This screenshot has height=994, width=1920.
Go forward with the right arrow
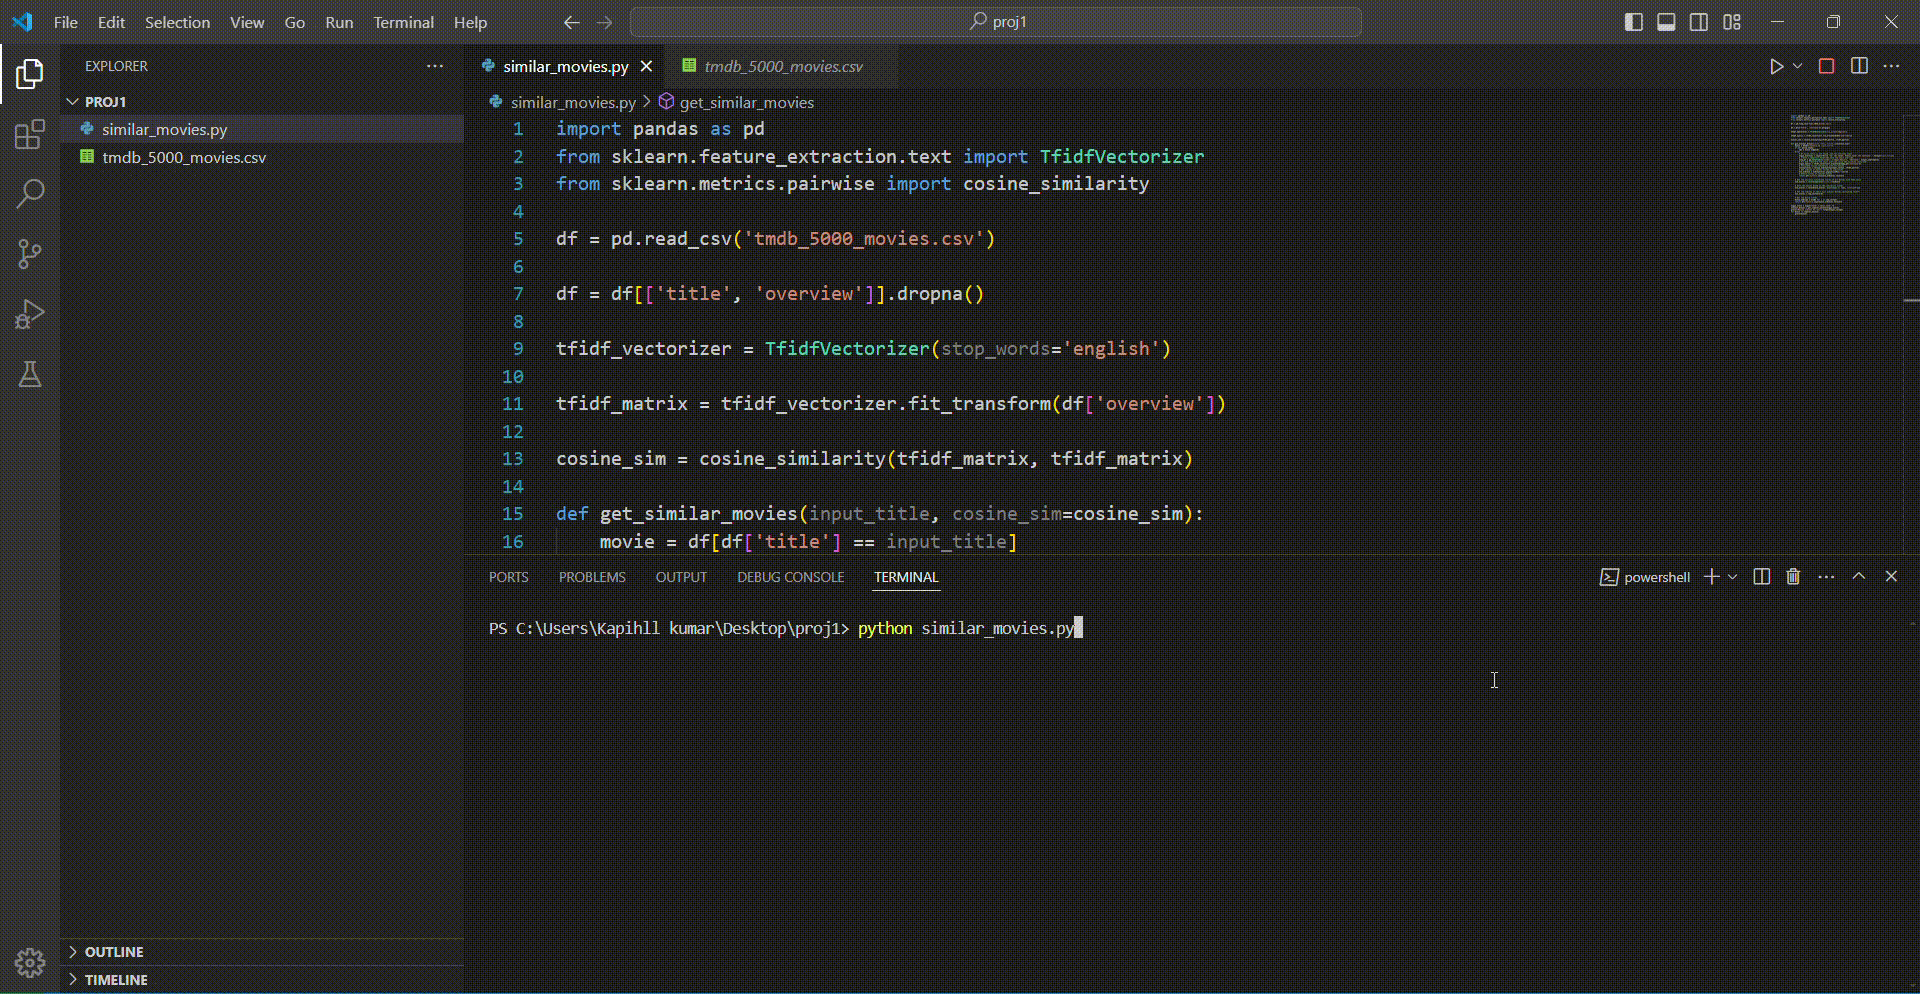[605, 22]
